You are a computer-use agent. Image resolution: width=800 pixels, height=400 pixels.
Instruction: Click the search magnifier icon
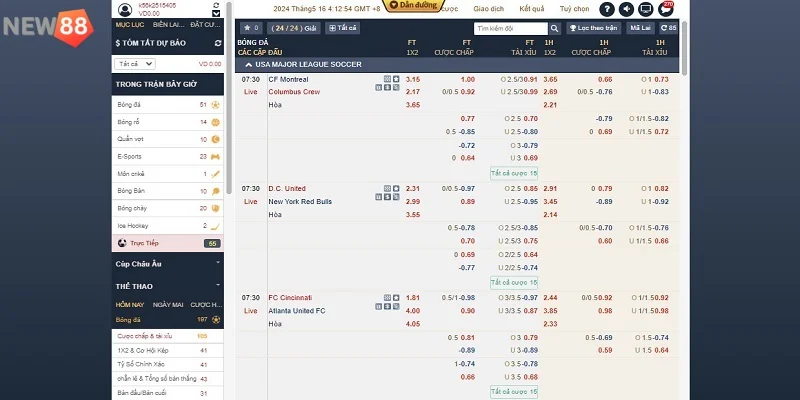(x=555, y=28)
